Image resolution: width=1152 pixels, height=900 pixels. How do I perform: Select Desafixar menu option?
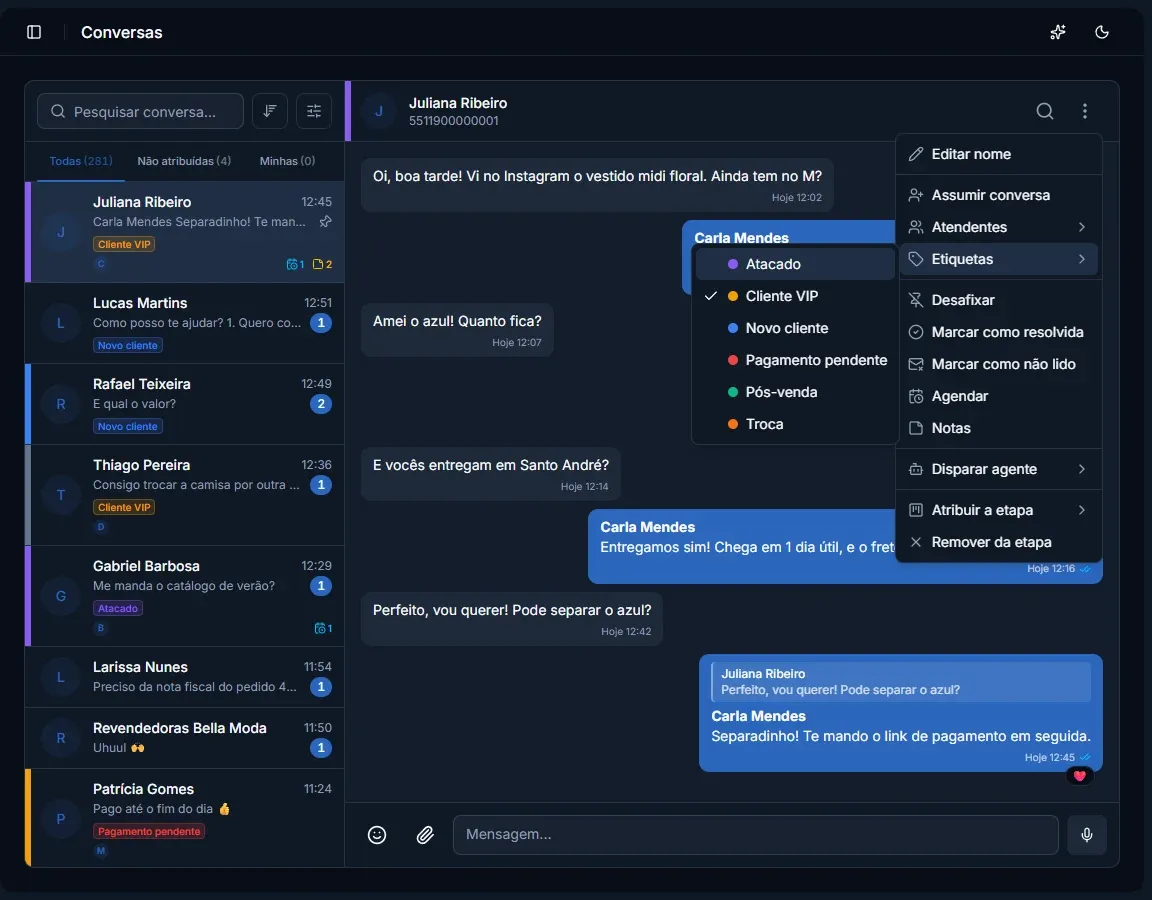coord(998,300)
